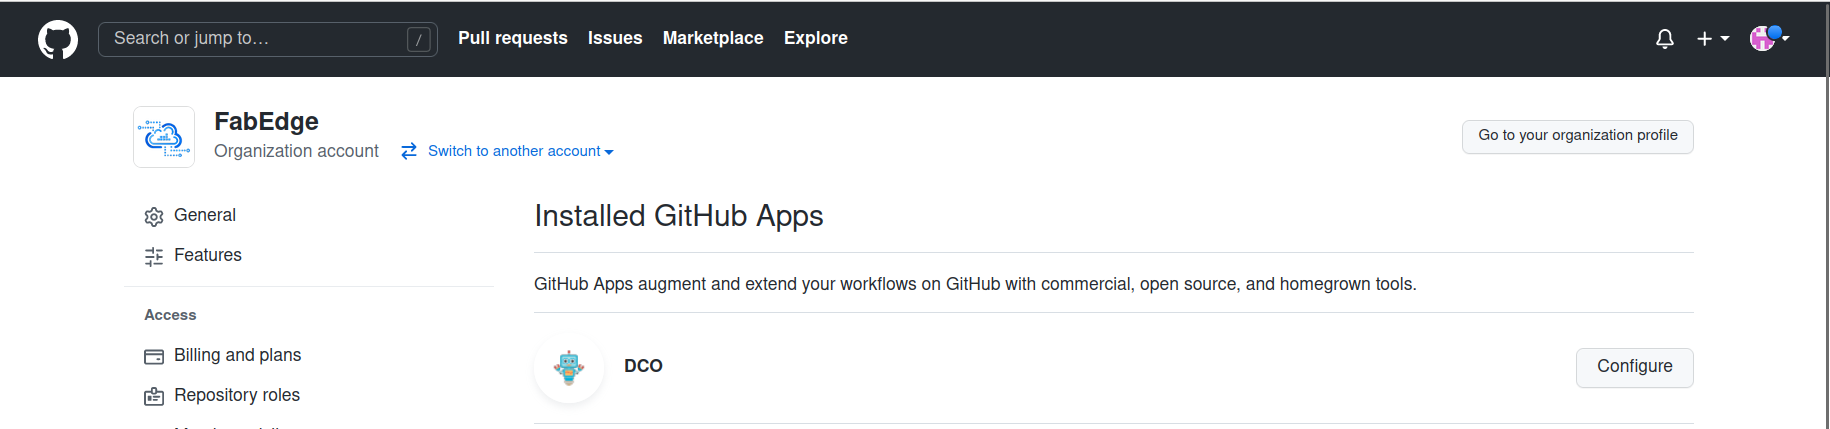Click the Features sliders icon
This screenshot has height=429, width=1830.
[x=154, y=256]
